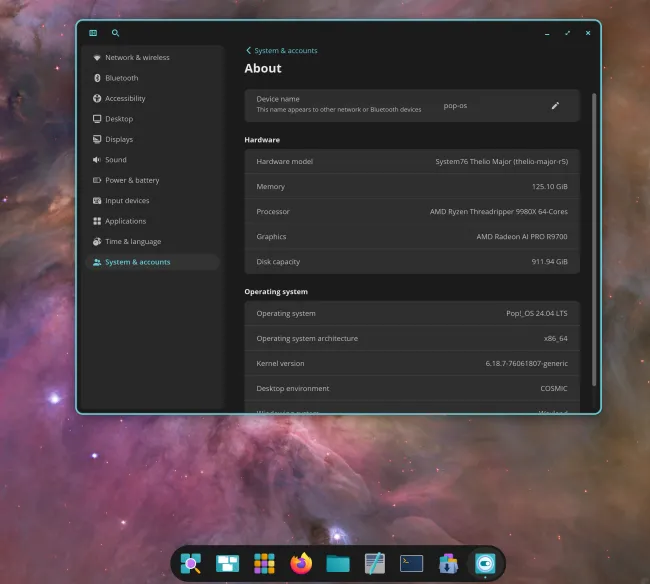Click the COSMIC desktop environment value
This screenshot has width=650, height=584.
click(x=554, y=388)
